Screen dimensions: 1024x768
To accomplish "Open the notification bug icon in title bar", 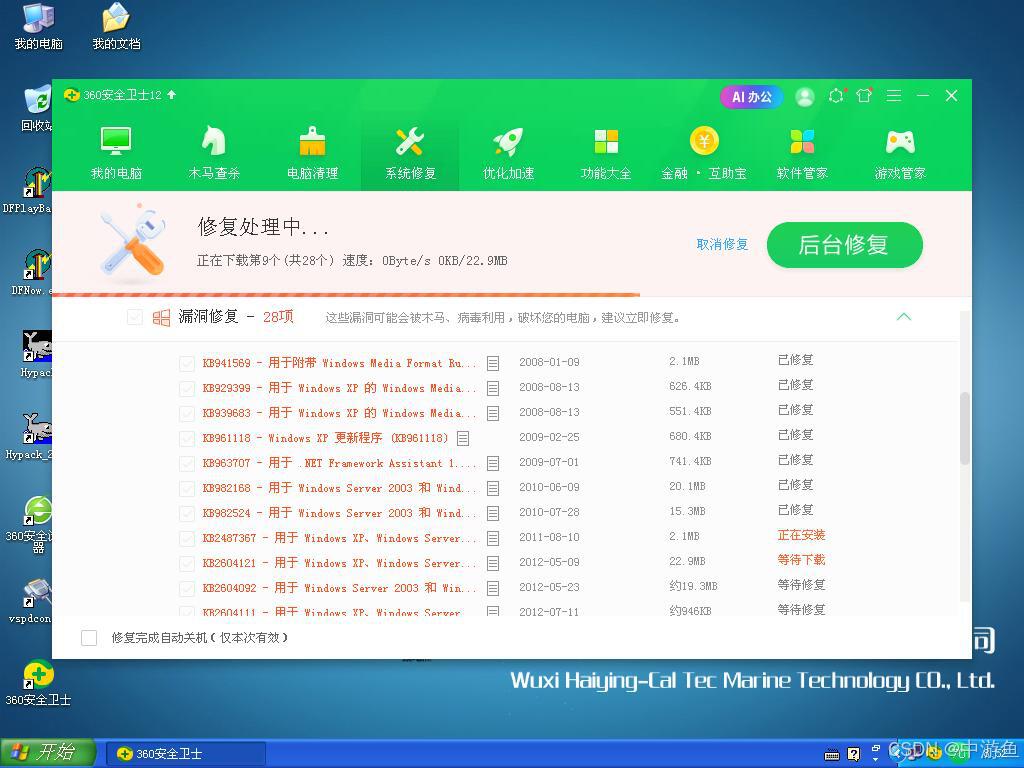I will pyautogui.click(x=836, y=96).
